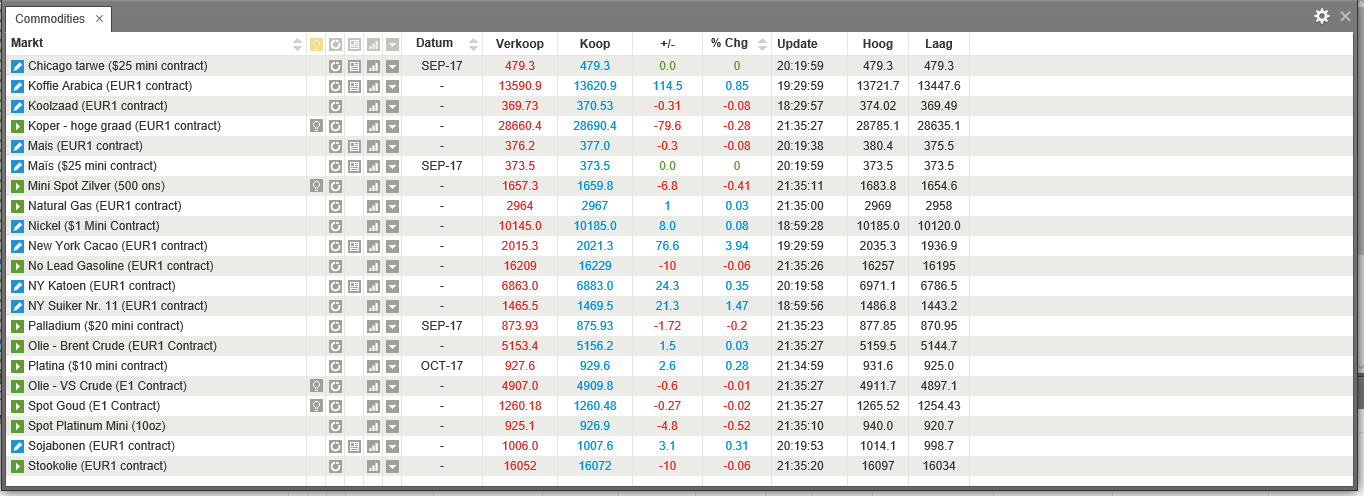Expand the dropdown arrow in the column header

tap(392, 44)
